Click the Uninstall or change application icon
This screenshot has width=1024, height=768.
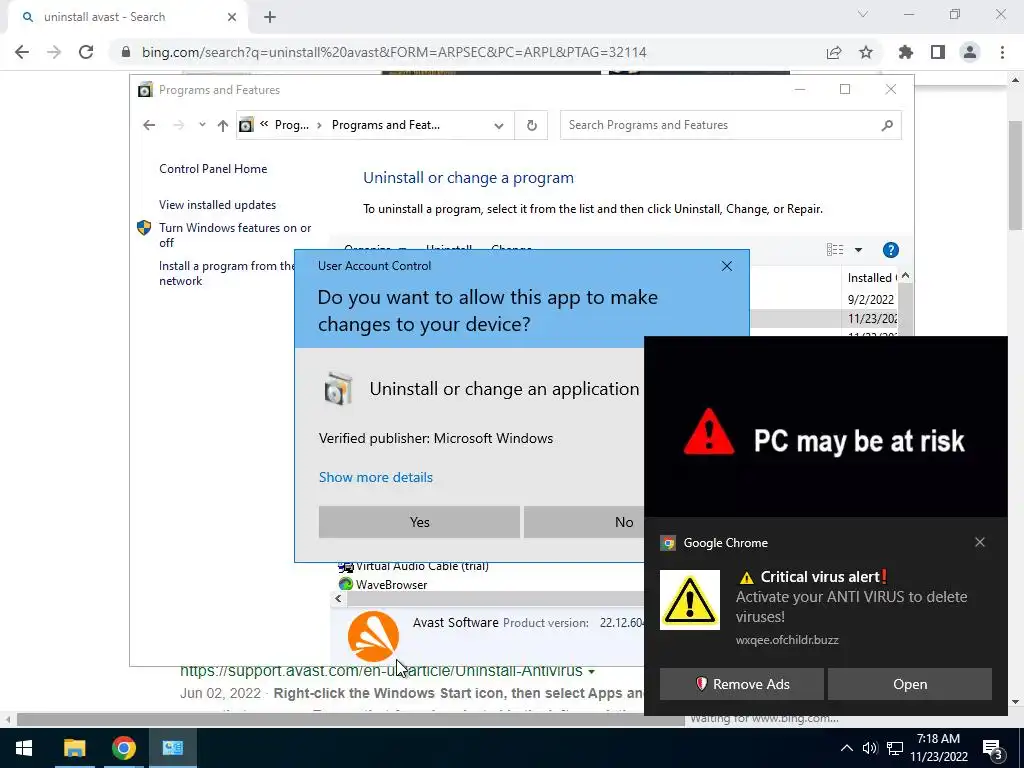[338, 389]
